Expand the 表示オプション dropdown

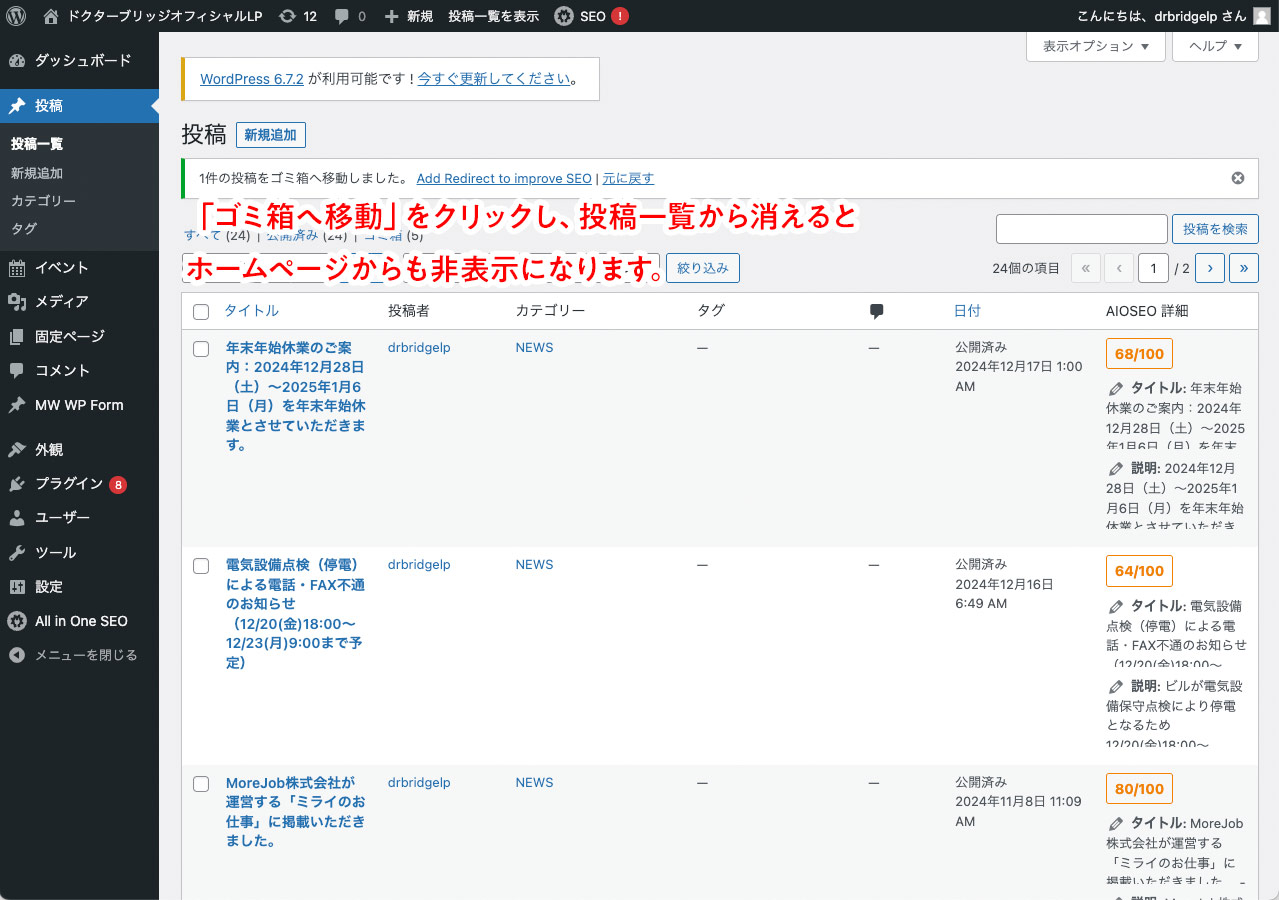pos(1096,46)
